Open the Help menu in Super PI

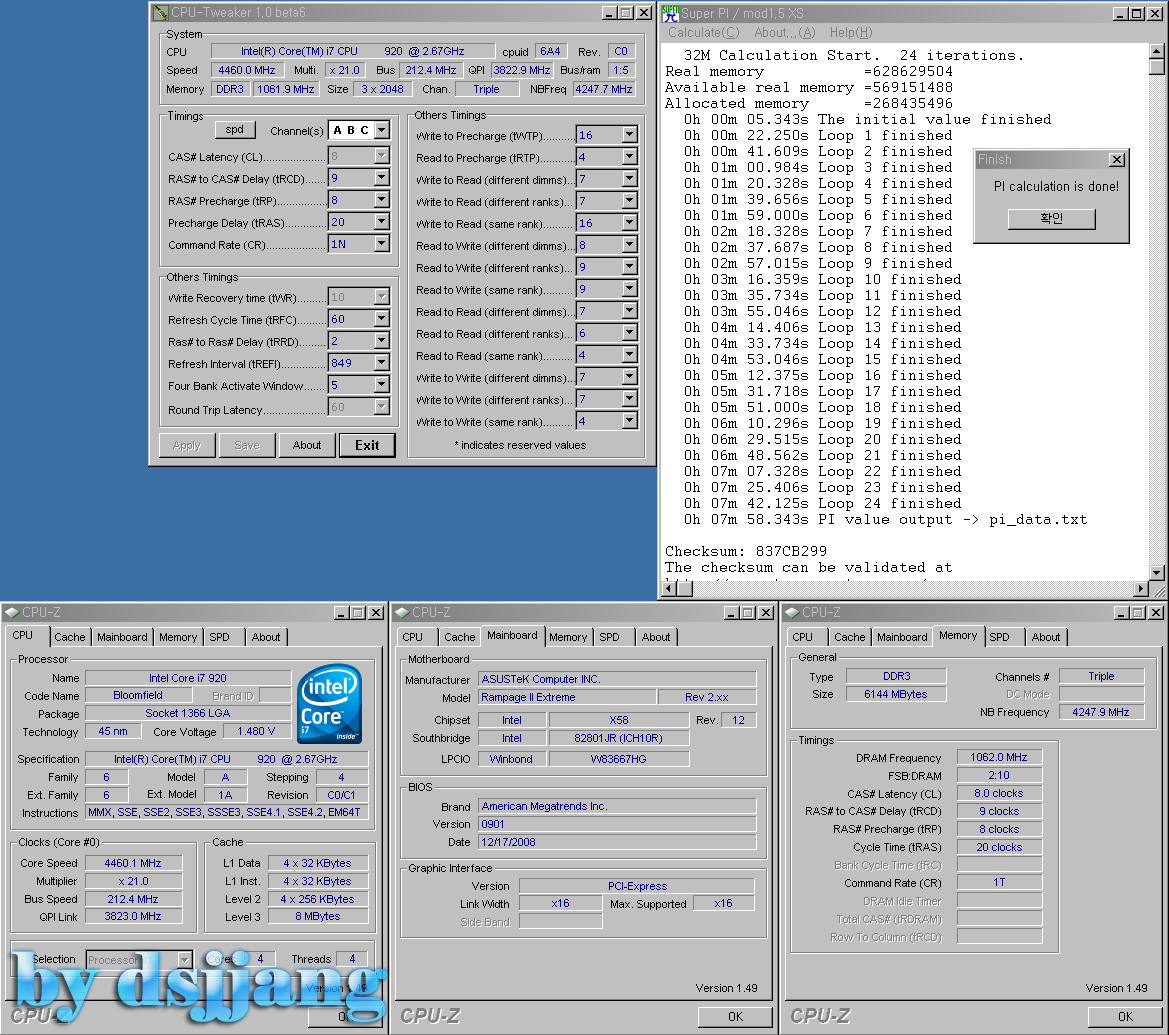851,33
